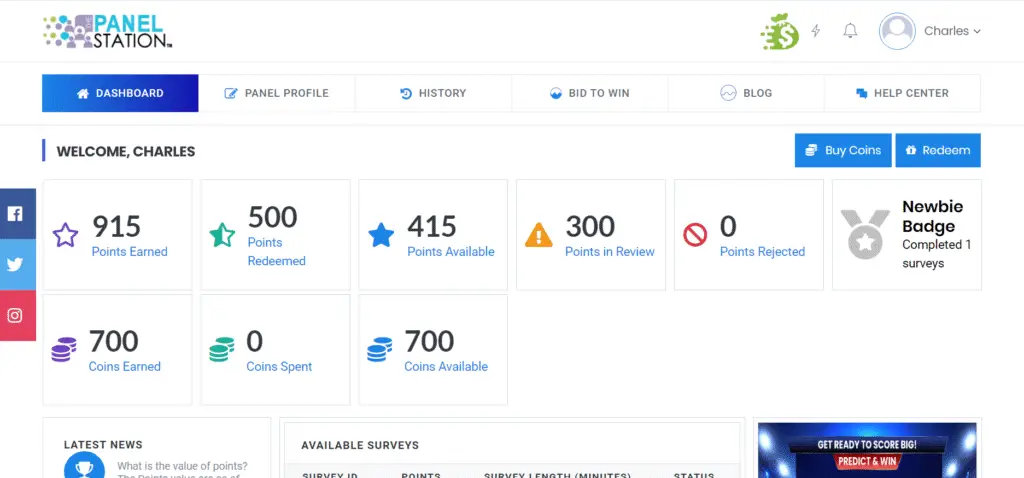
Task: Open Facebook from the side social bar
Action: point(16,213)
